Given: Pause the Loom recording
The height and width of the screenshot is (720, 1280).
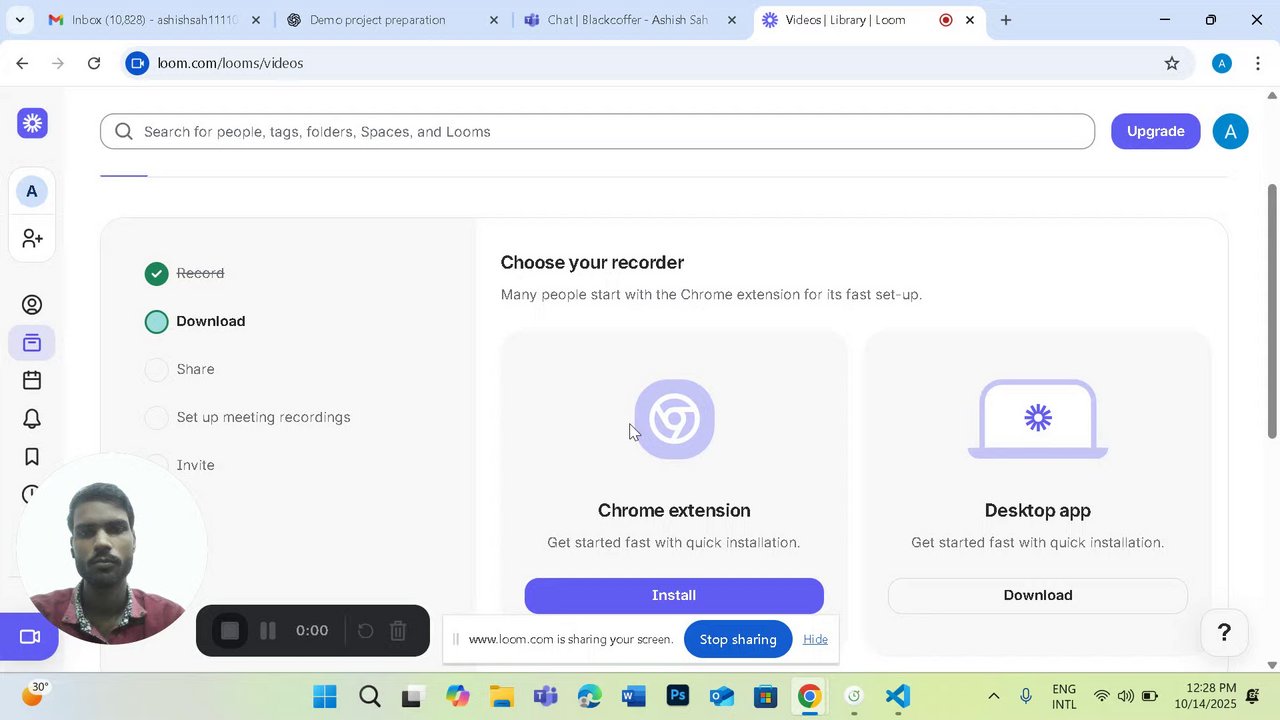Looking at the screenshot, I should point(267,631).
